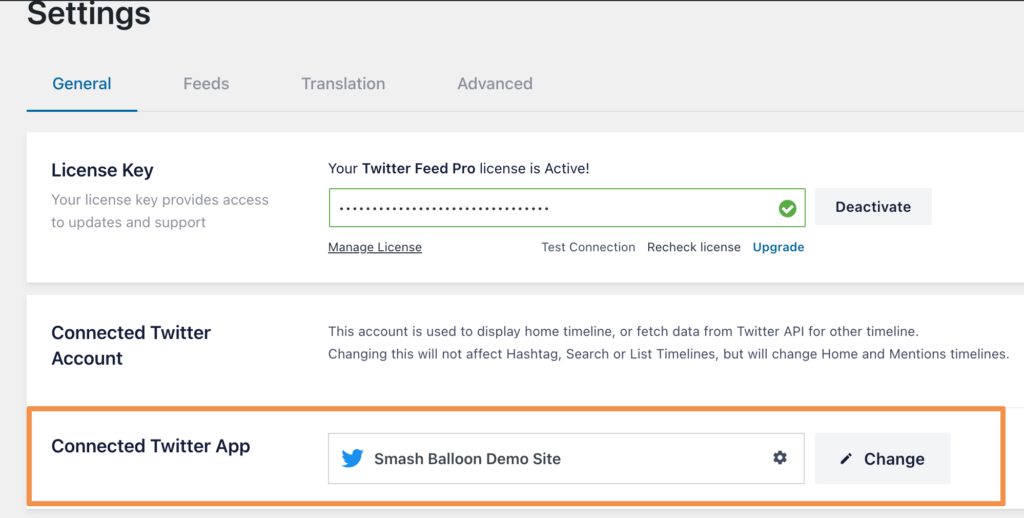The height and width of the screenshot is (518, 1024).
Task: Follow the Upgrade link
Action: point(778,247)
